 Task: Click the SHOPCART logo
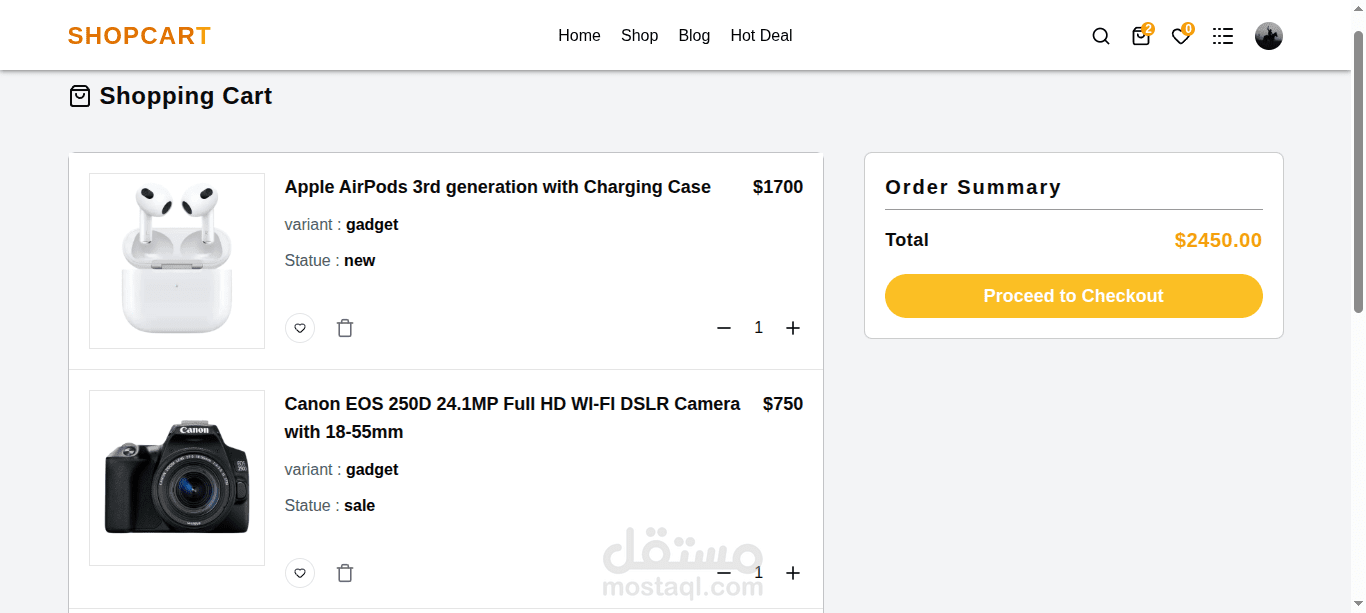(x=139, y=36)
